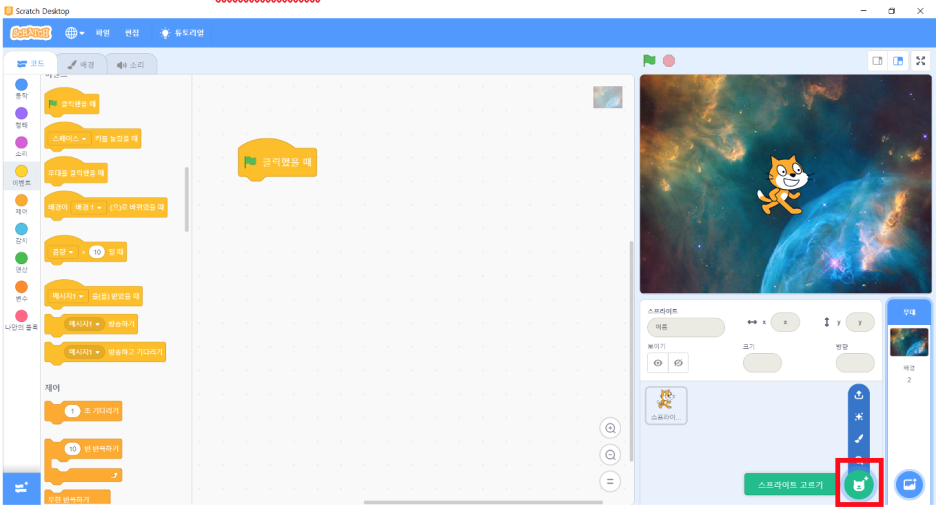
Task: Select the cat sprite thumbnail in list
Action: [666, 405]
